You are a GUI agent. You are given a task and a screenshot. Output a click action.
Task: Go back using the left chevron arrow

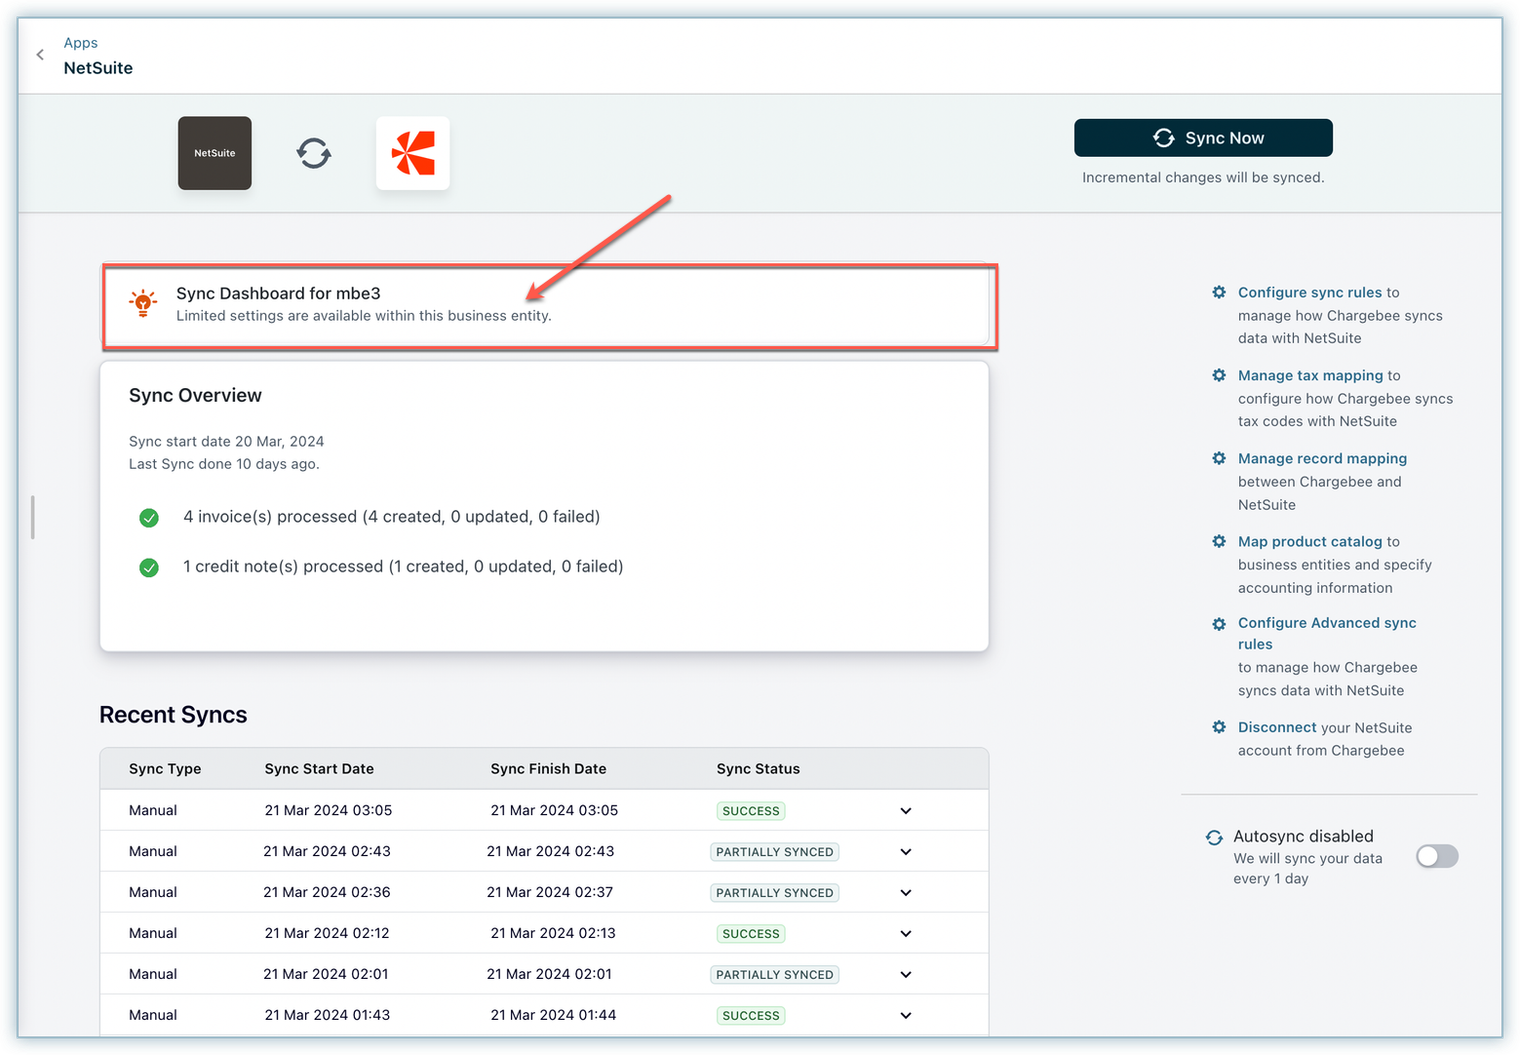click(x=40, y=55)
